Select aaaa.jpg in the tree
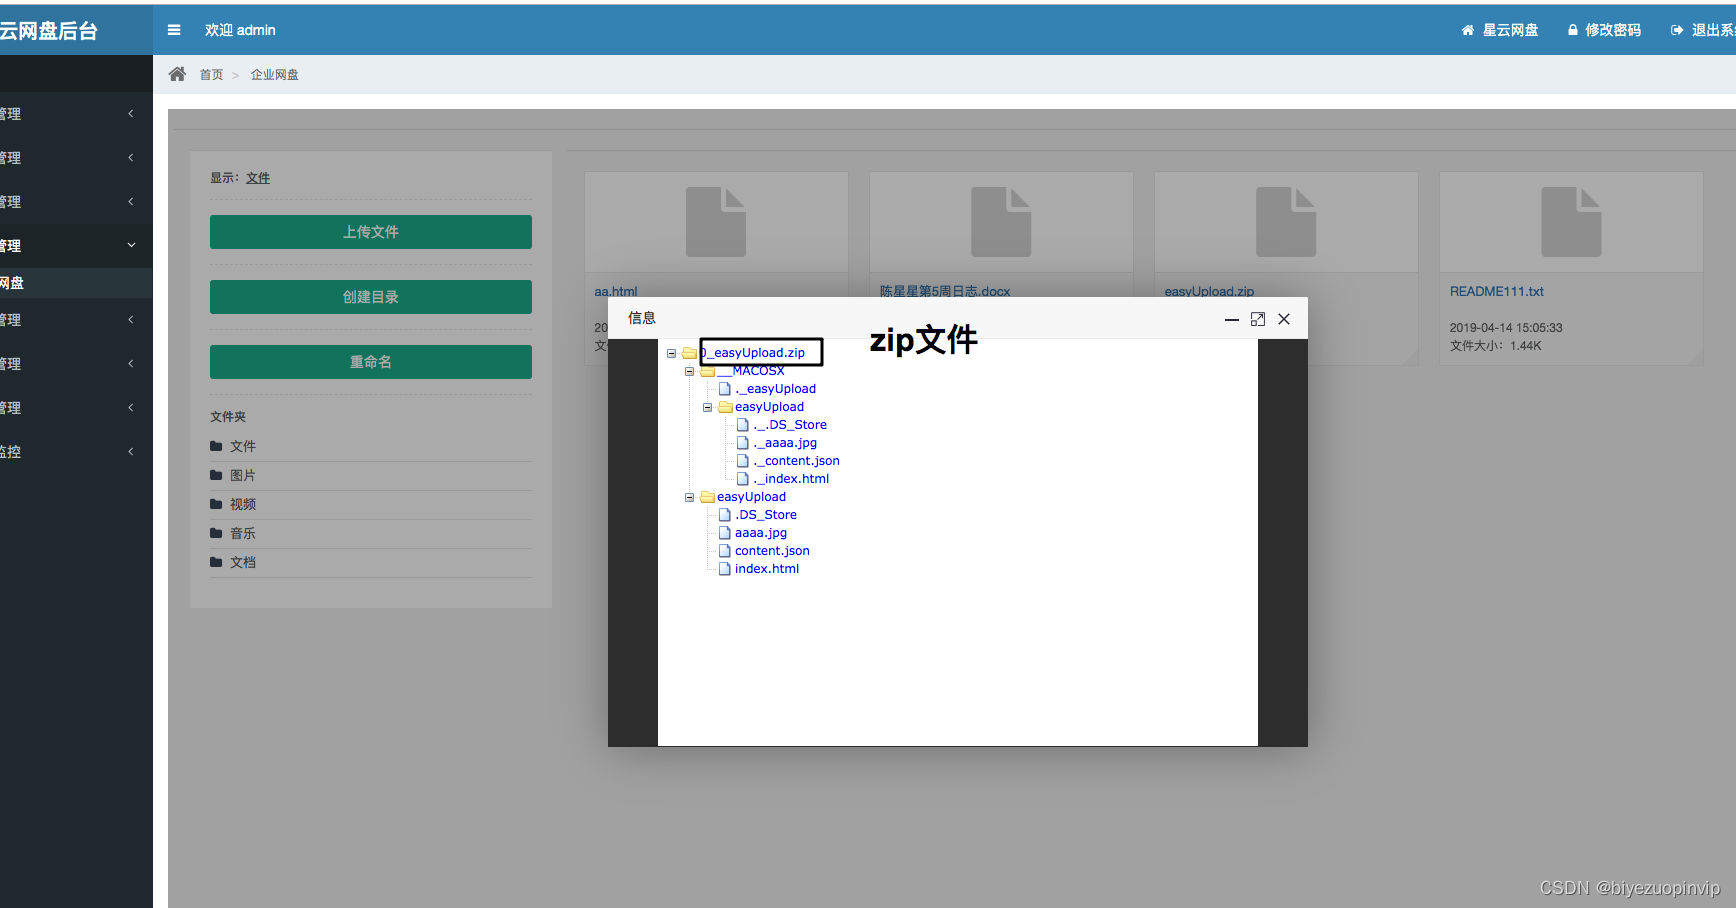The width and height of the screenshot is (1736, 908). (761, 533)
